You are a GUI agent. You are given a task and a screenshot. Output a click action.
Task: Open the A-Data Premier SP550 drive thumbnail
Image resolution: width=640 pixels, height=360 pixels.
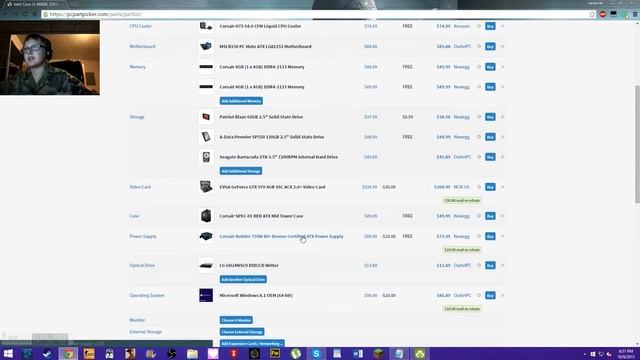(x=206, y=137)
